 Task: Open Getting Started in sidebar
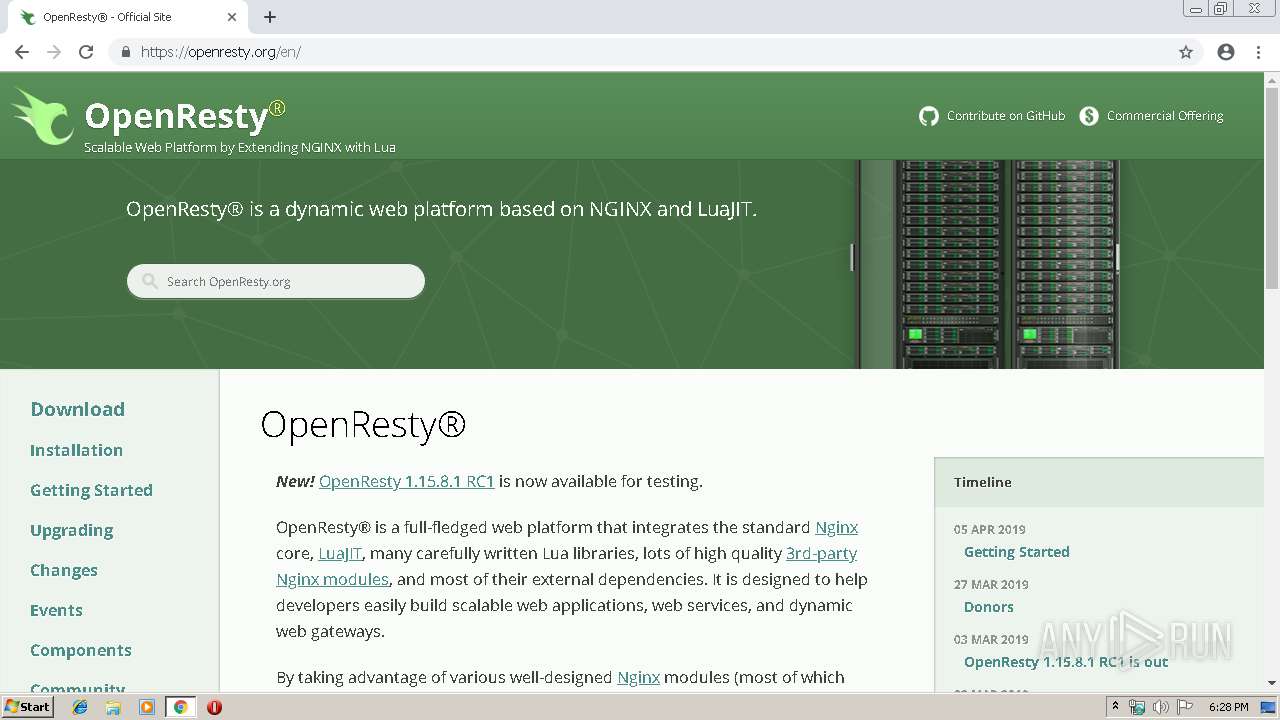click(x=91, y=490)
